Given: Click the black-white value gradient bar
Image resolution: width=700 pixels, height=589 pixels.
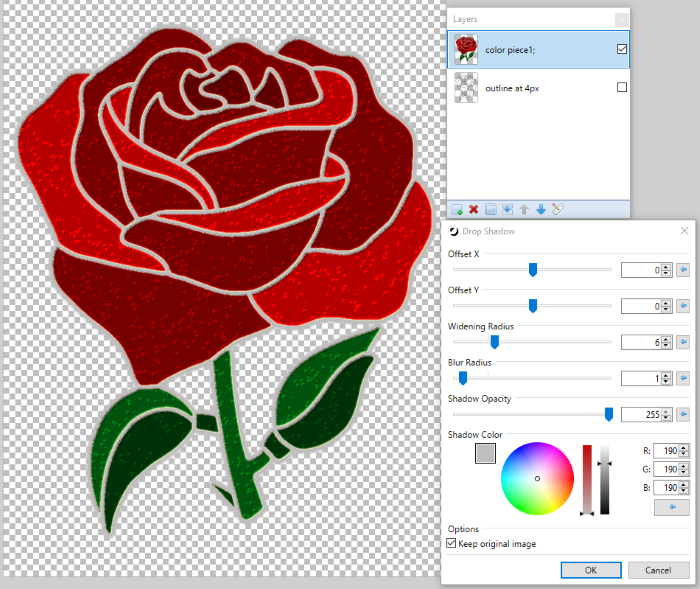Looking at the screenshot, I should tap(604, 480).
